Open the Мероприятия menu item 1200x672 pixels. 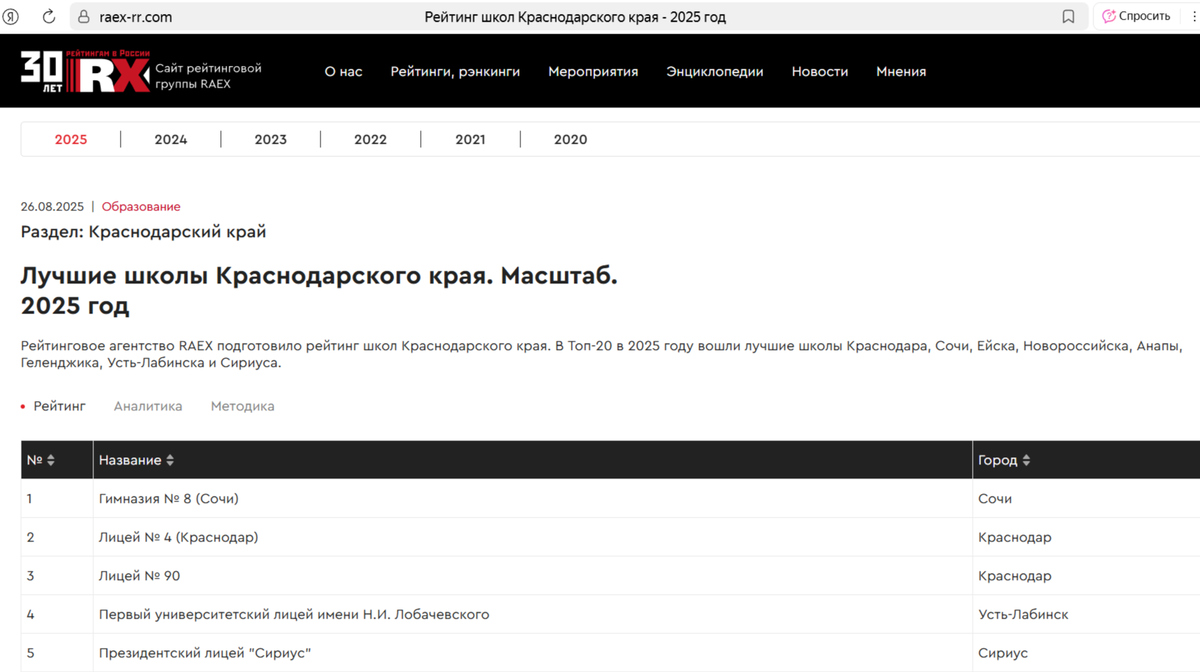tap(593, 72)
